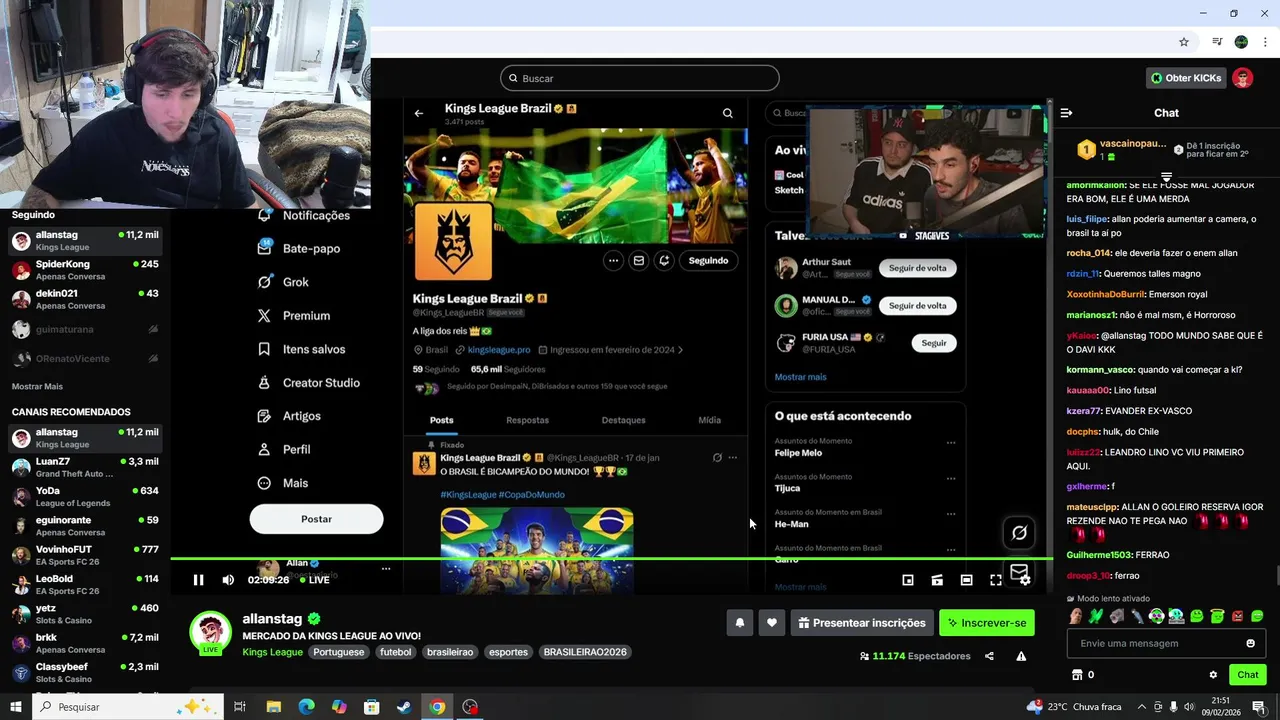Viewport: 1280px width, 720px height.
Task: Click the esportes tag
Action: (508, 652)
